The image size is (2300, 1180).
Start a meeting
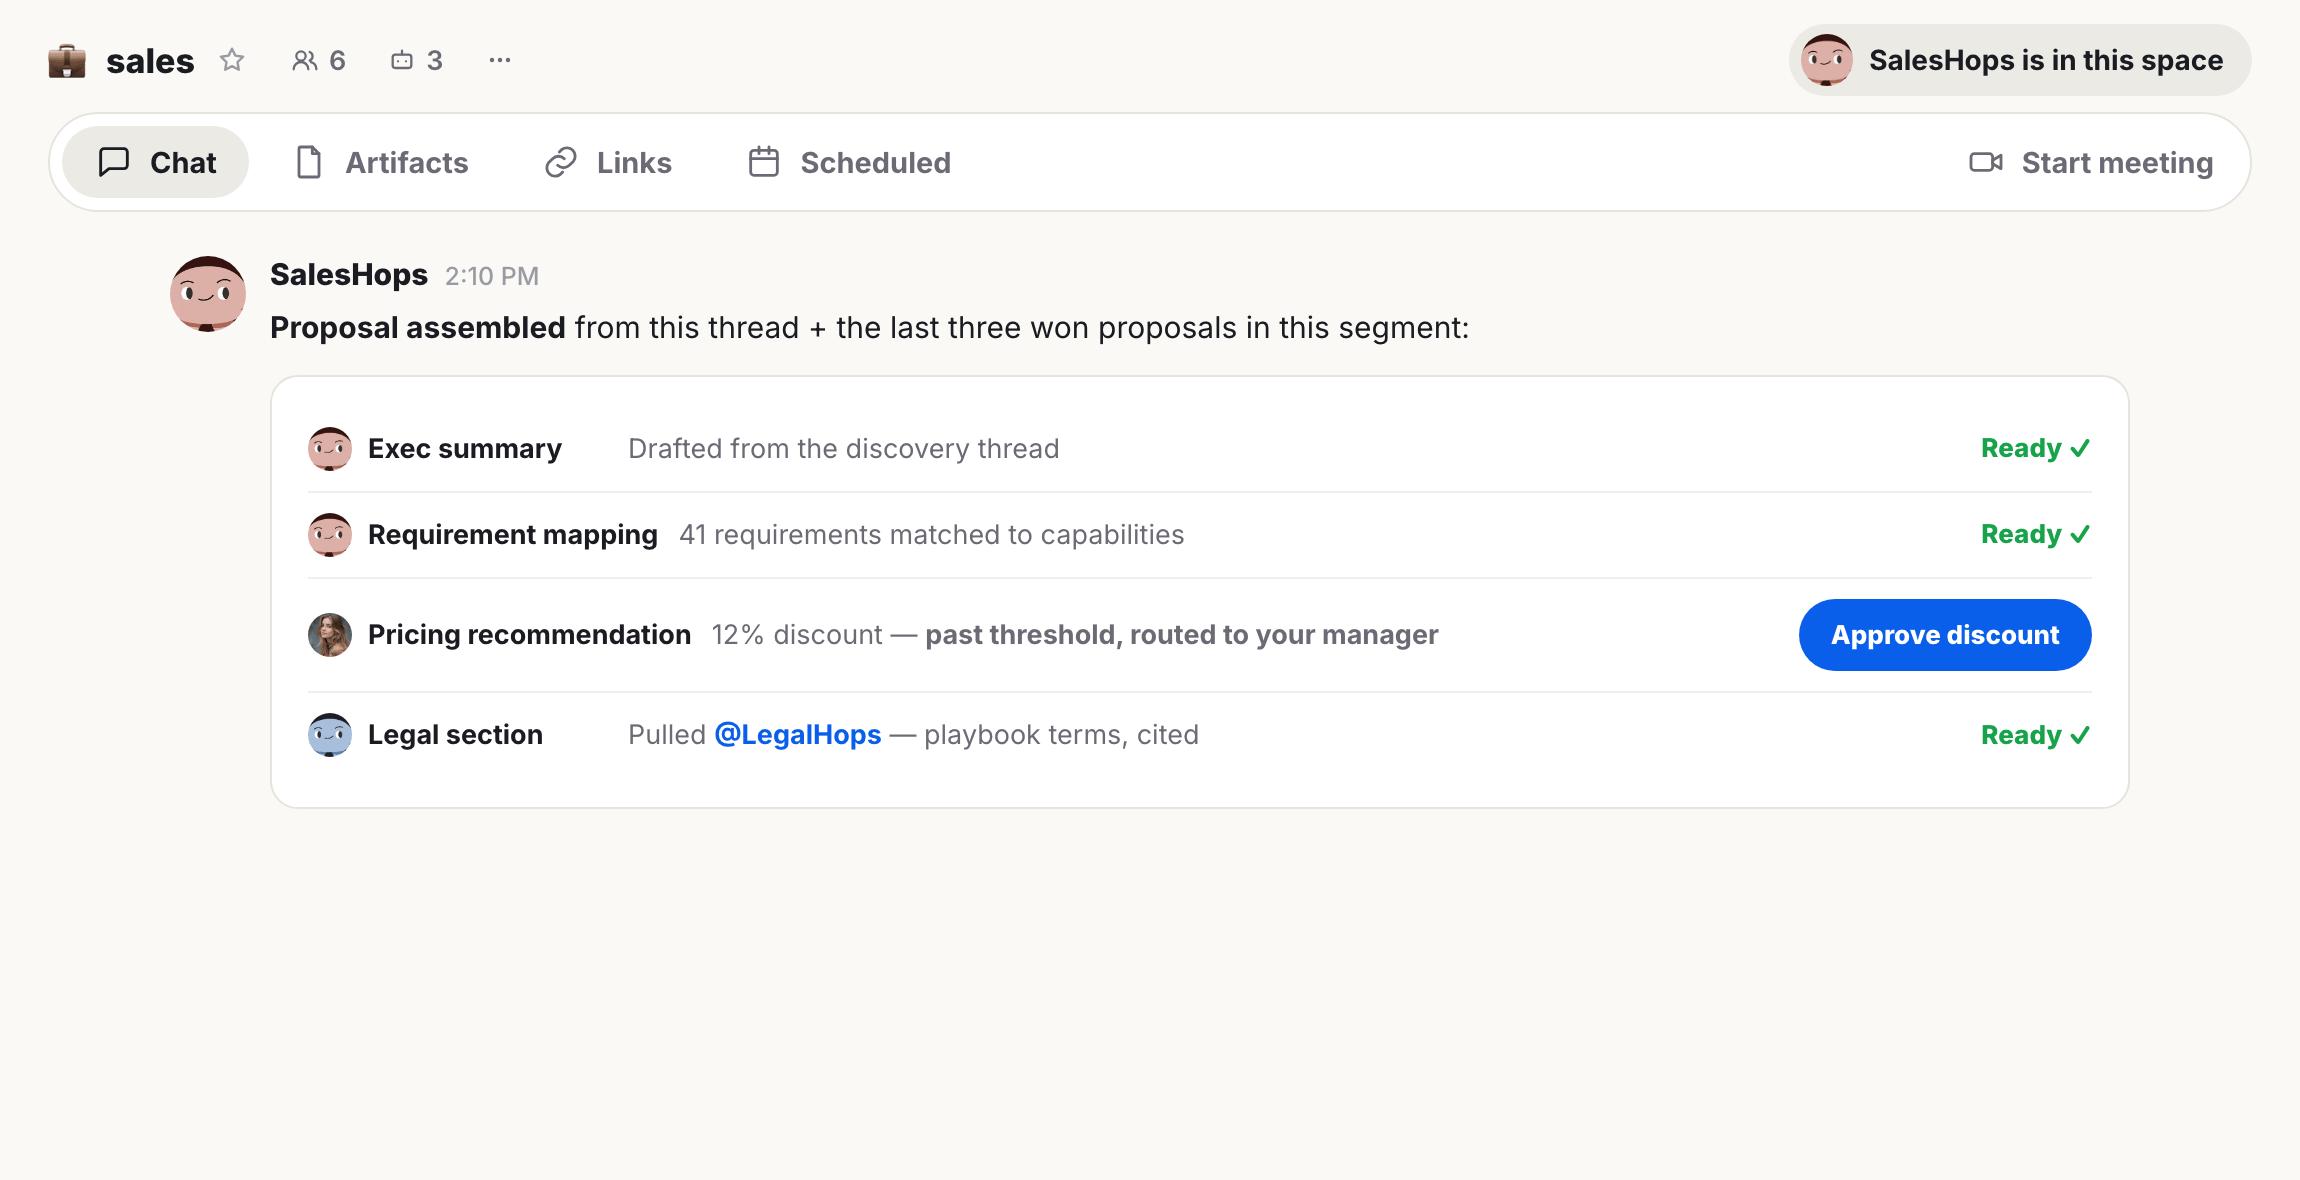2091,162
